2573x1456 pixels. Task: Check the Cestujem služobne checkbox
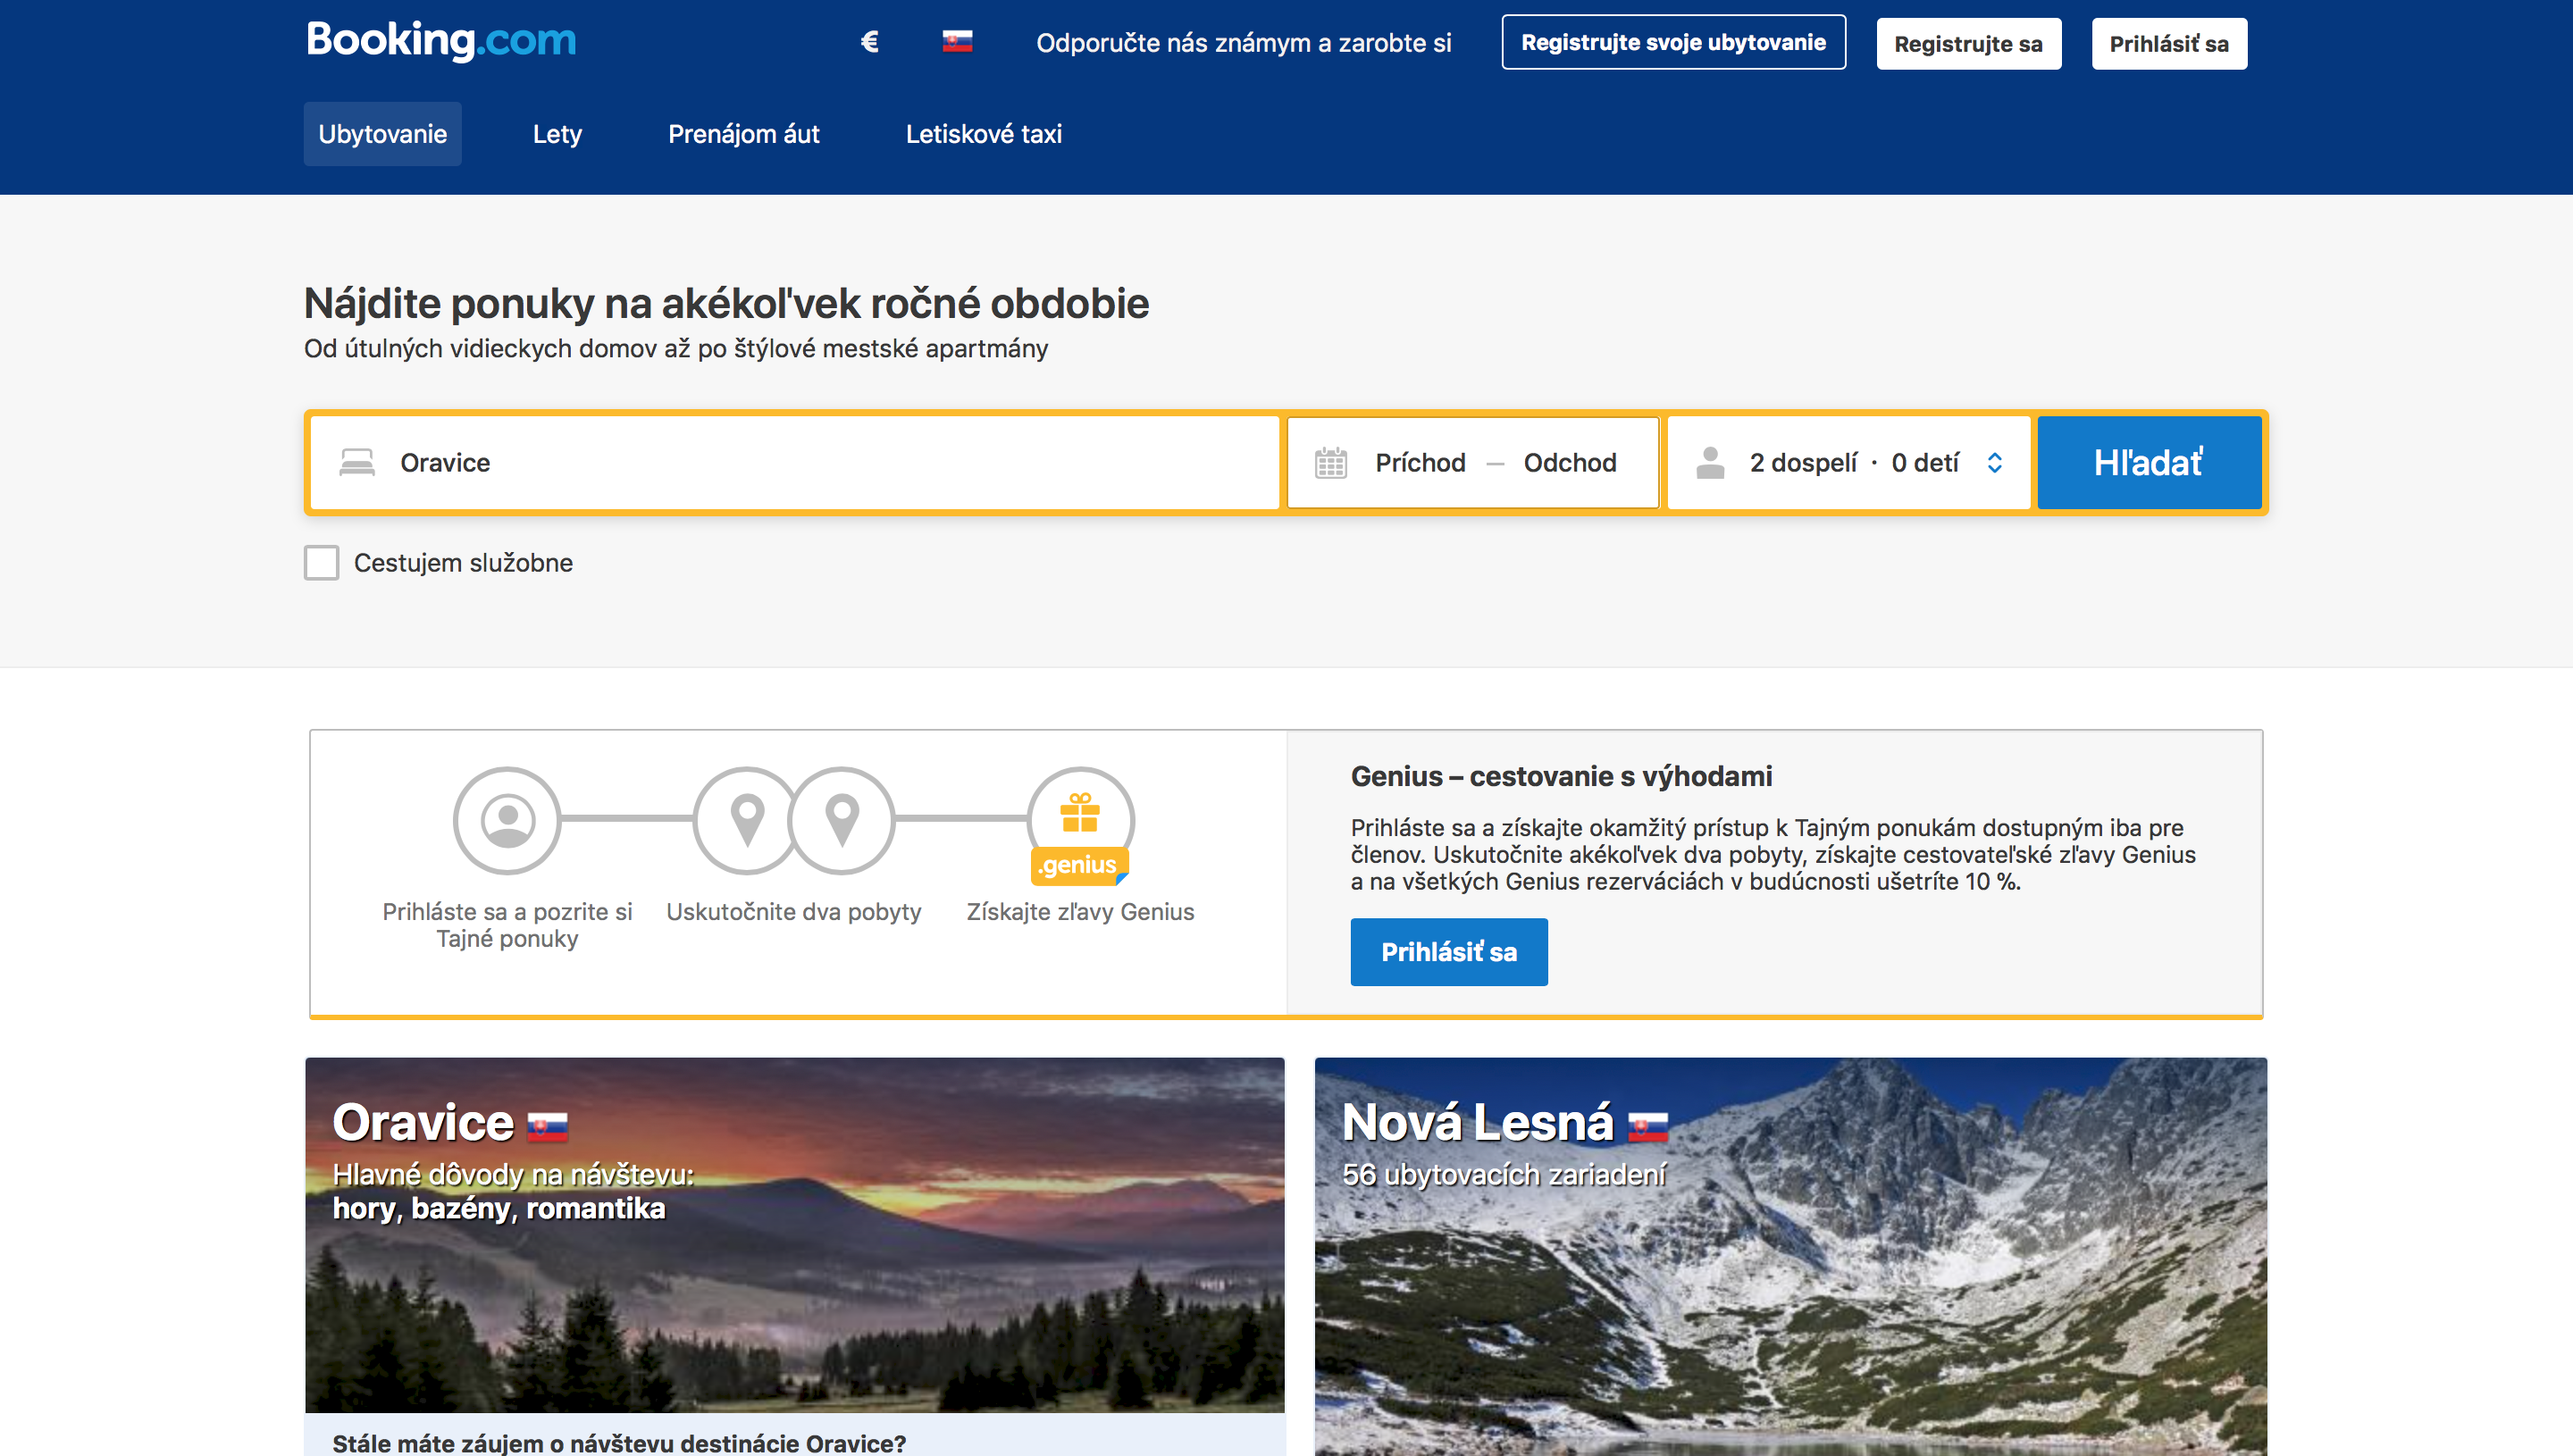tap(321, 563)
